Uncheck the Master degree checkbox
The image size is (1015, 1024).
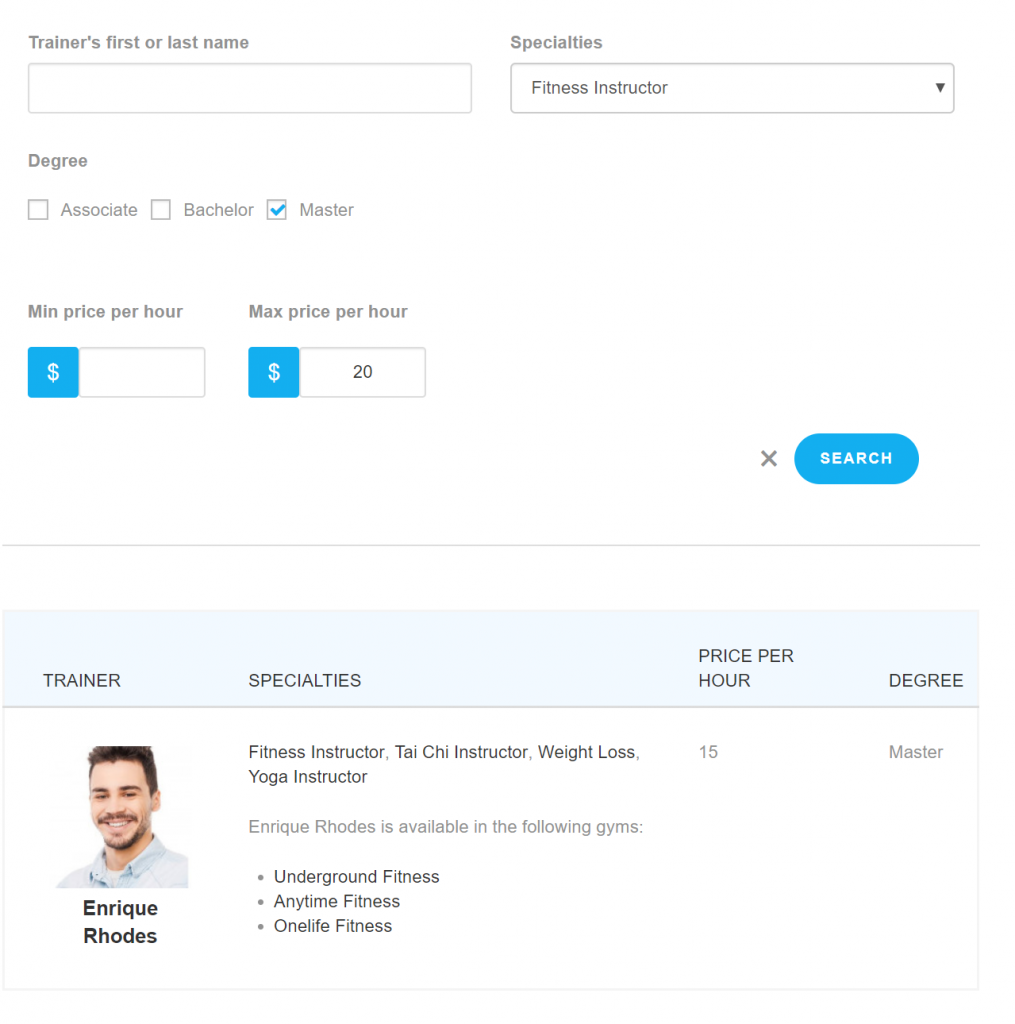(277, 210)
